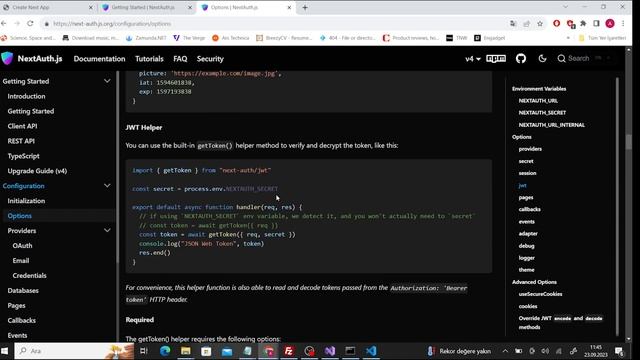Open Databases page in sidebar
The width and height of the screenshot is (640, 360).
pos(23,291)
